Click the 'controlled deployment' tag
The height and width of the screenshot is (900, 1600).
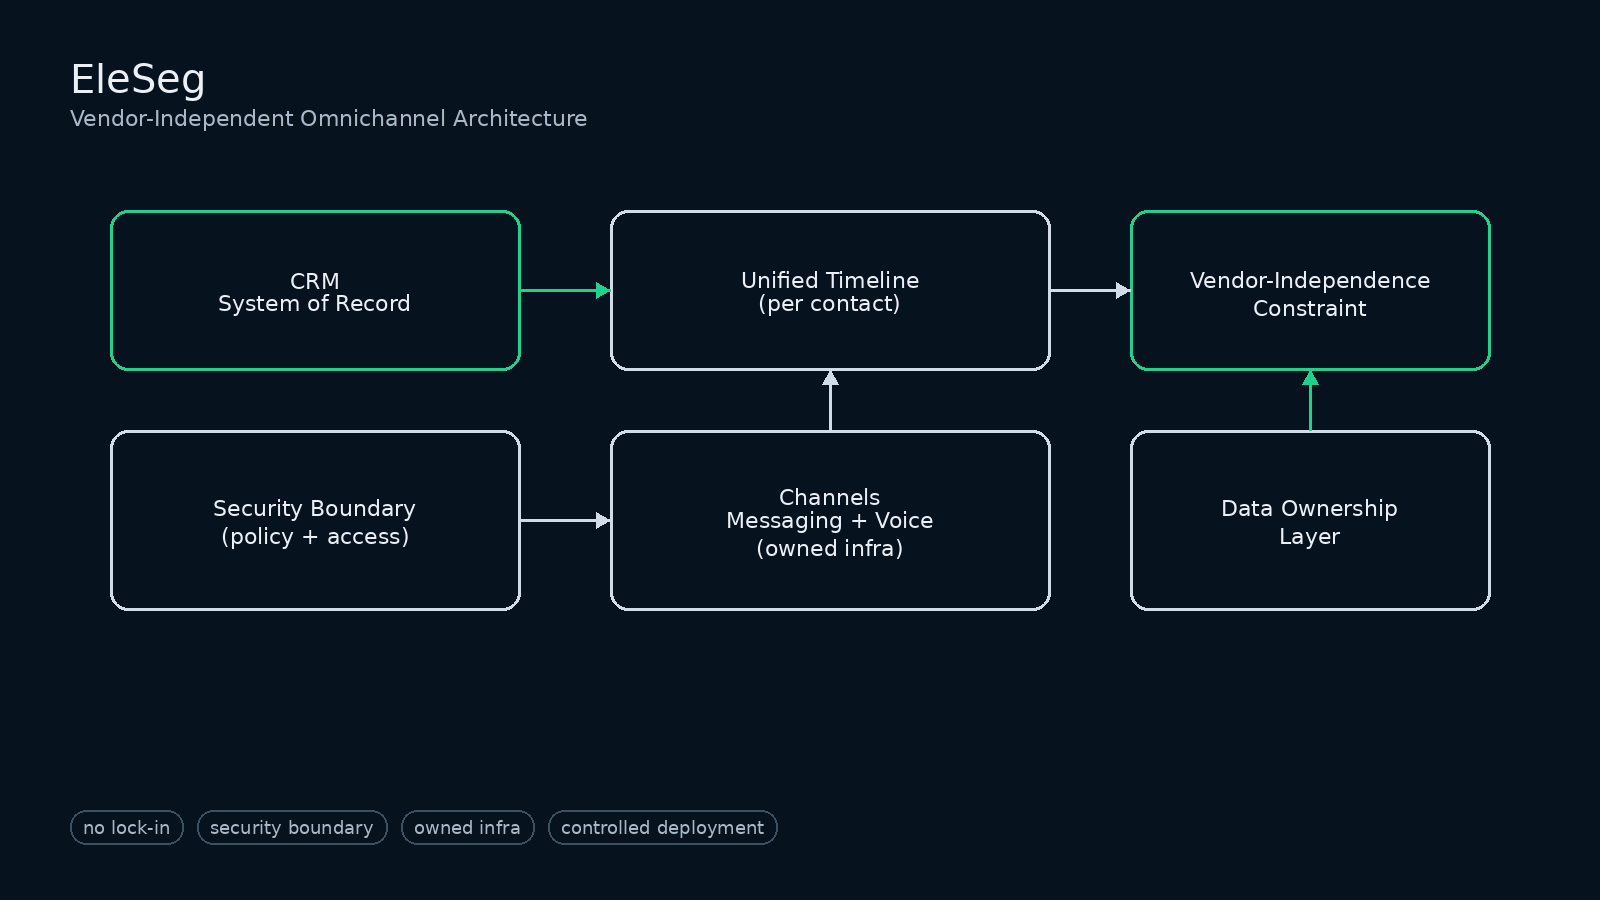pyautogui.click(x=662, y=828)
